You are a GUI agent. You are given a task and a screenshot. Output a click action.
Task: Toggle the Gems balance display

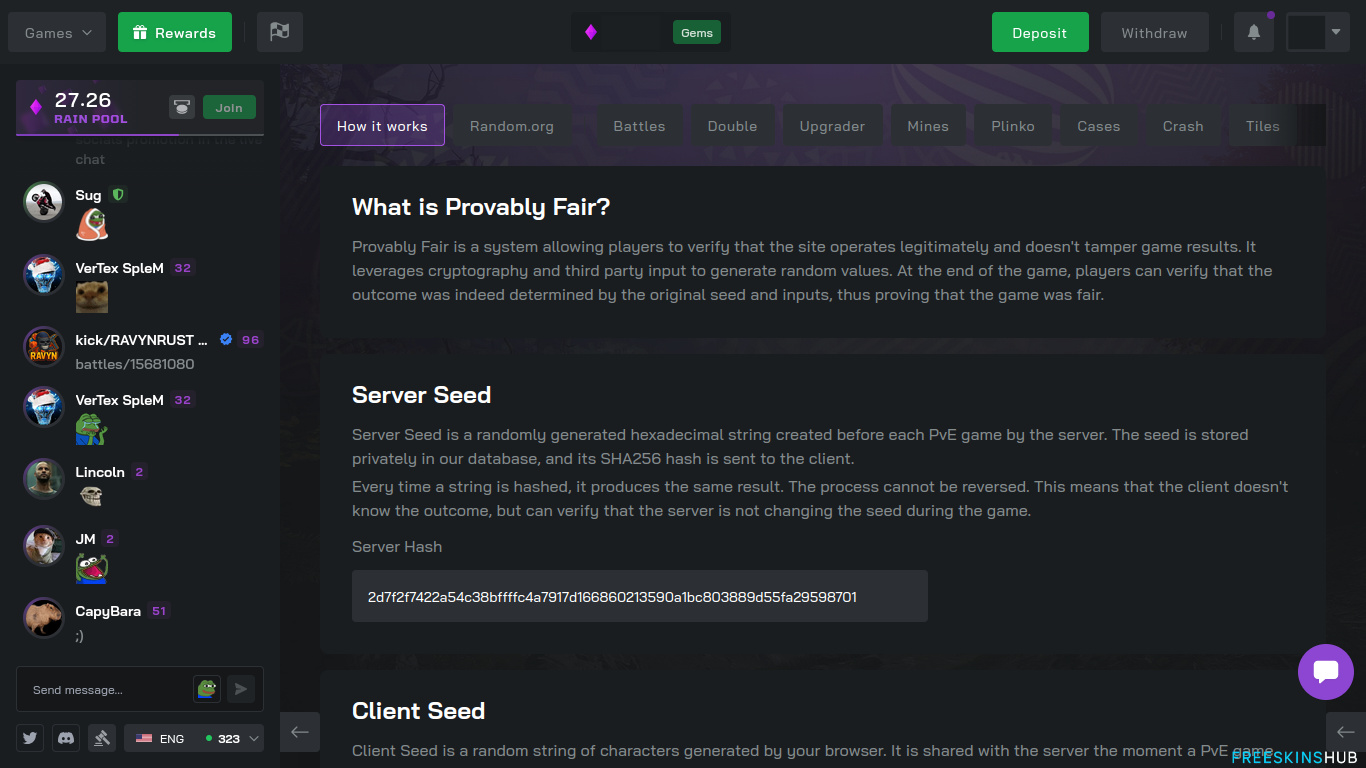tap(697, 31)
